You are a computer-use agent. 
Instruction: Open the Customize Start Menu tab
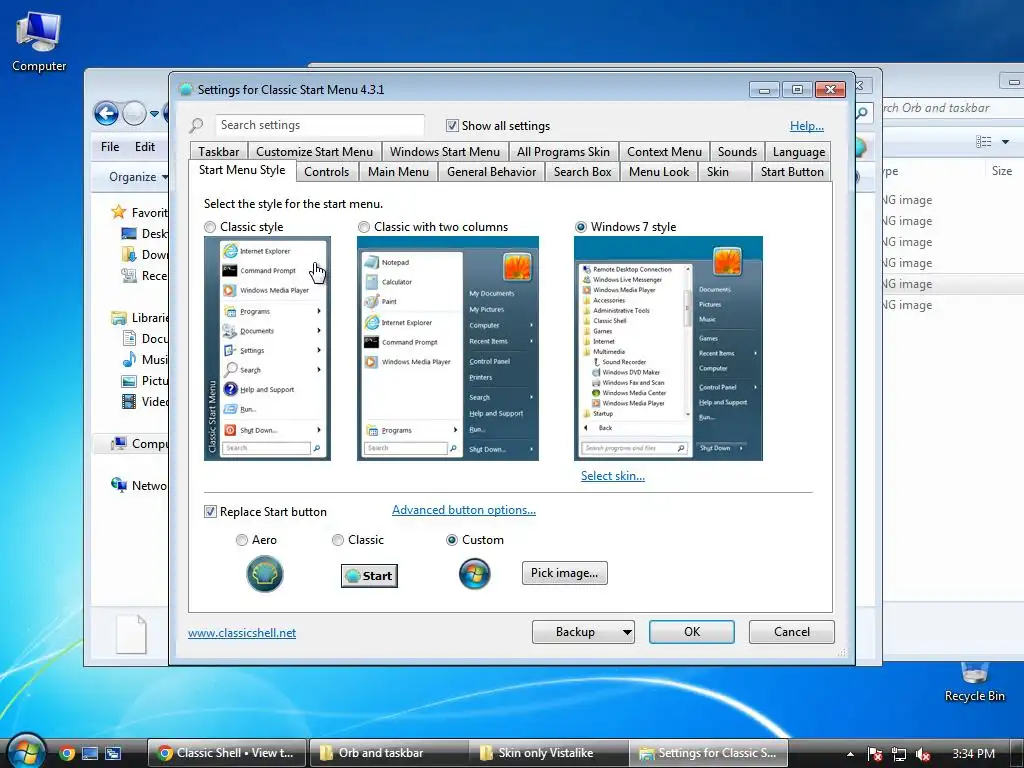tap(314, 152)
